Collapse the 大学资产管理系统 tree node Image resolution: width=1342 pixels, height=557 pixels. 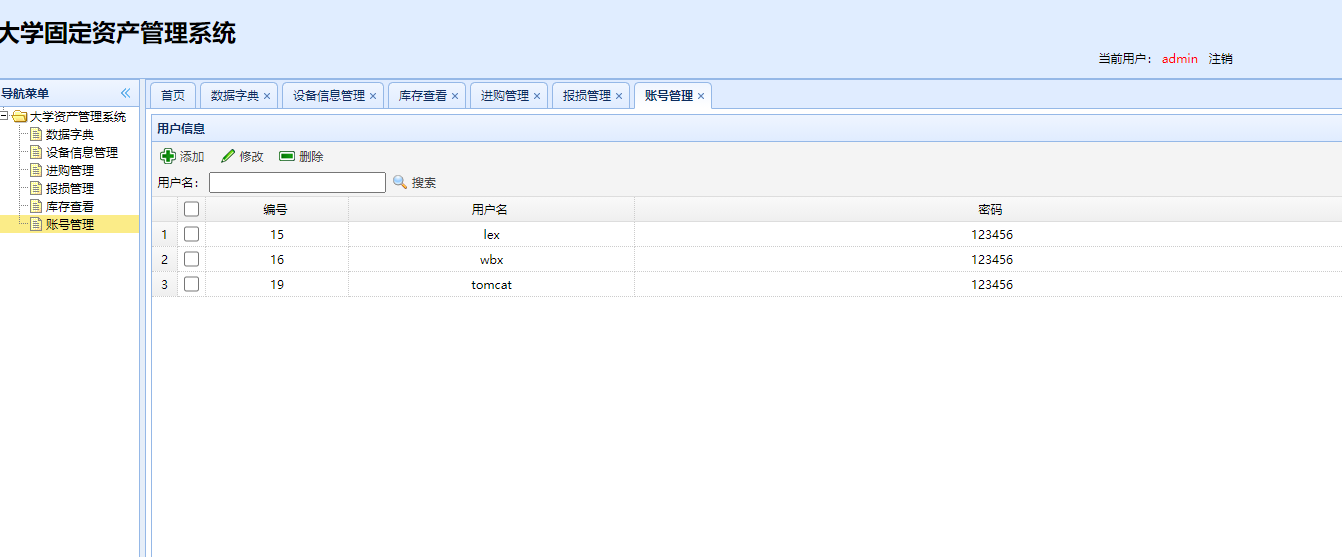click(5, 116)
